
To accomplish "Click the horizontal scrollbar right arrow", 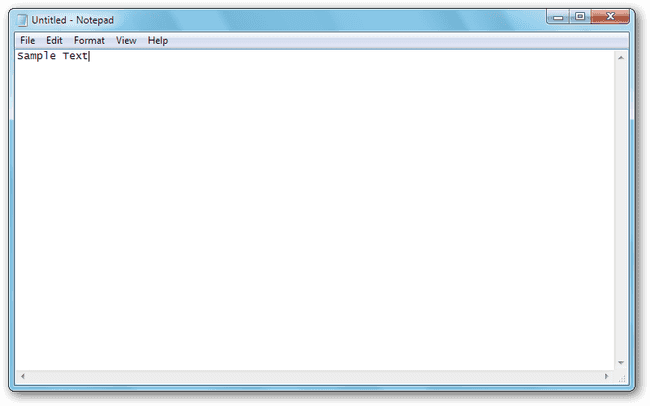I will [606, 377].
